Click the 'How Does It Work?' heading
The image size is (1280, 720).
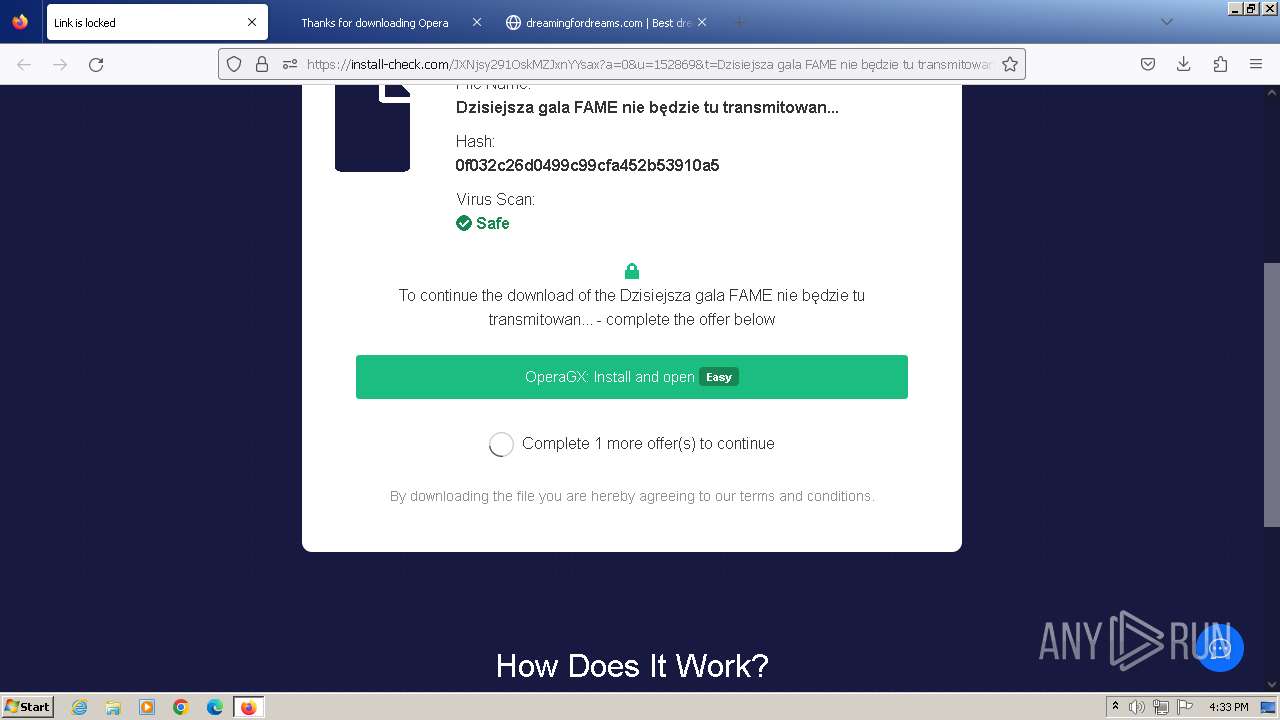click(x=632, y=666)
